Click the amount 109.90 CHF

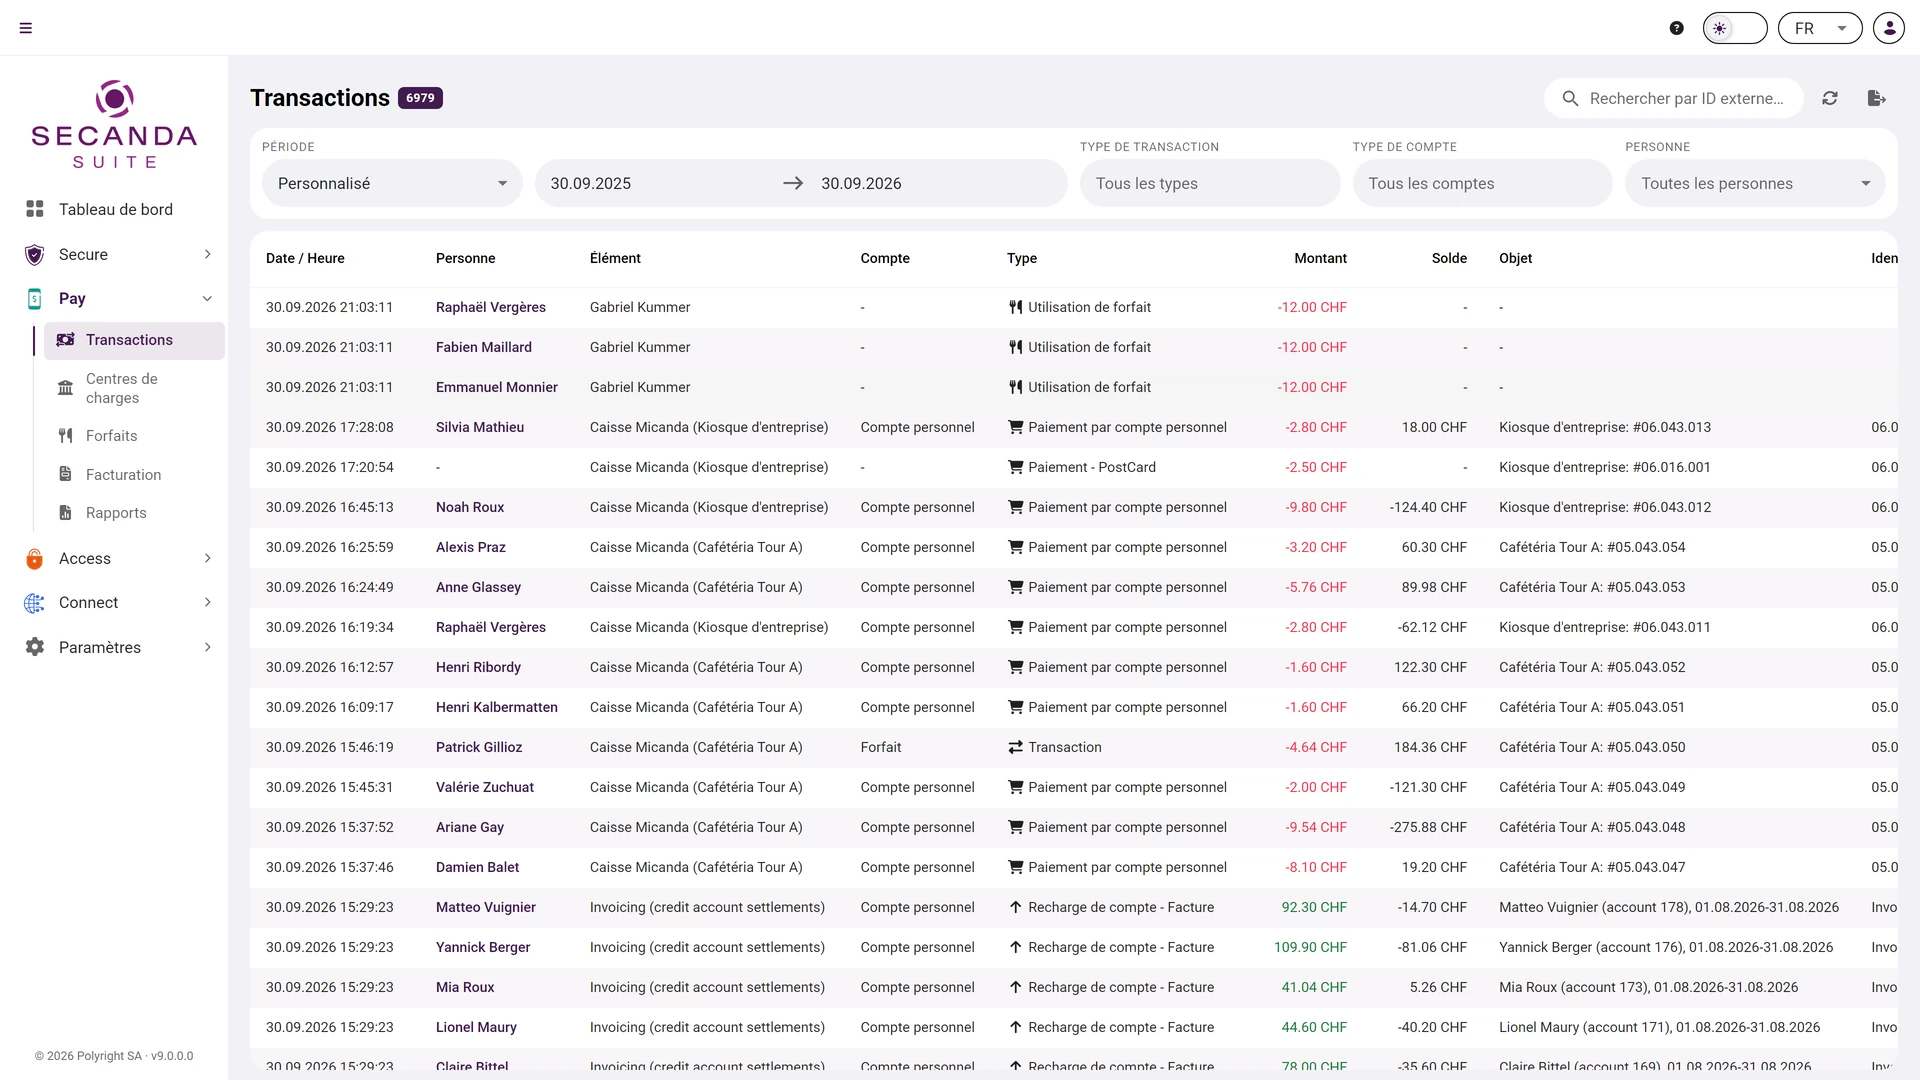tap(1310, 947)
